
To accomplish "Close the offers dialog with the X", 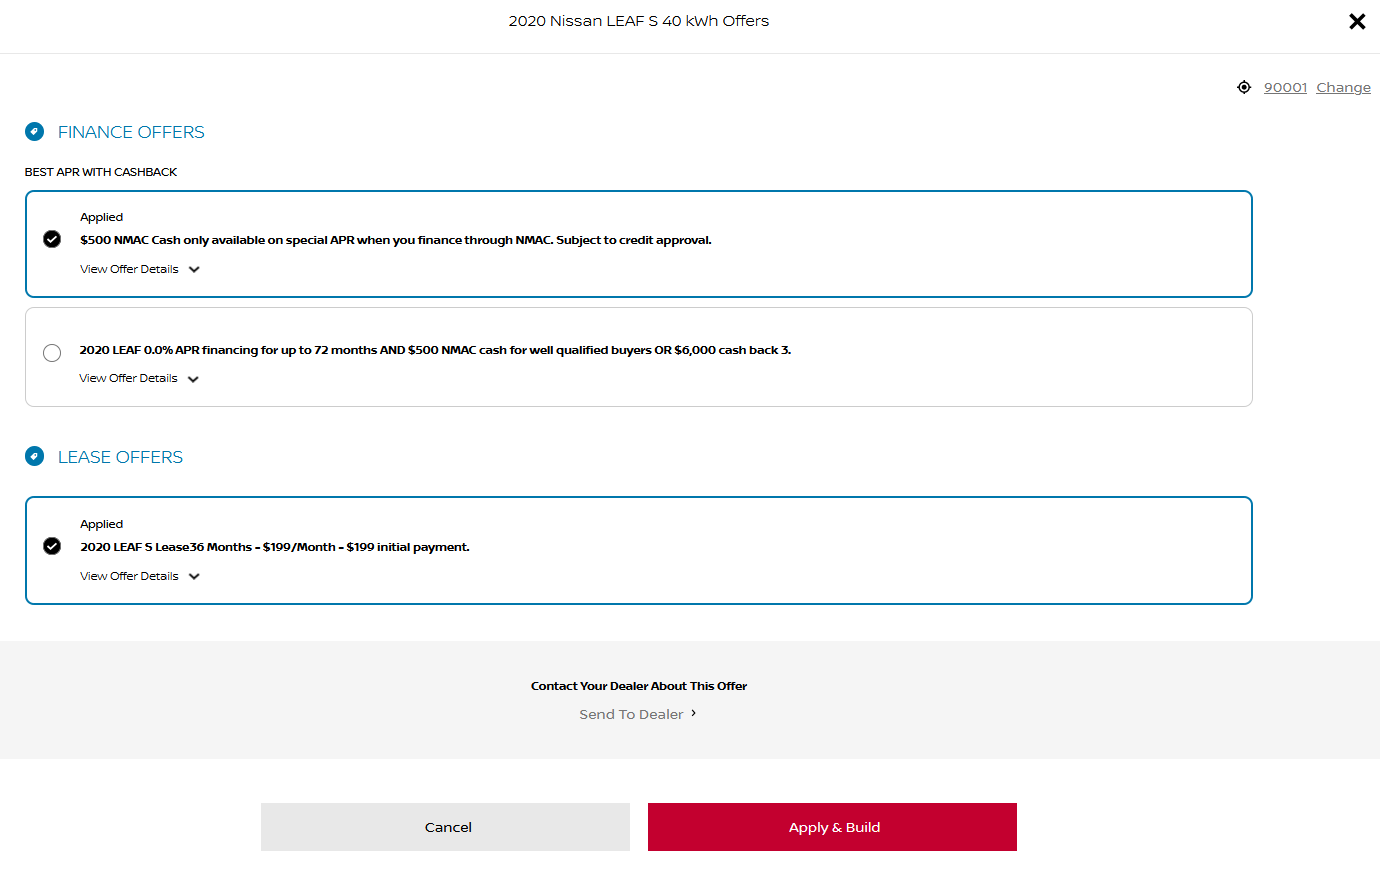I will point(1357,21).
